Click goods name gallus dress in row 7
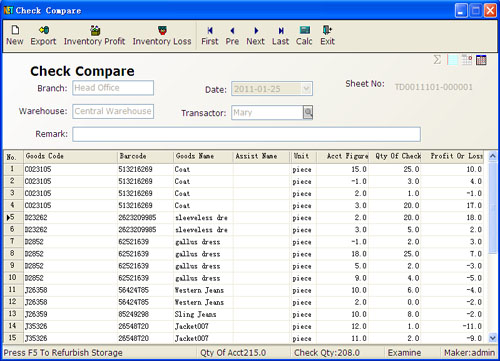The image size is (500, 361). pyautogui.click(x=198, y=242)
